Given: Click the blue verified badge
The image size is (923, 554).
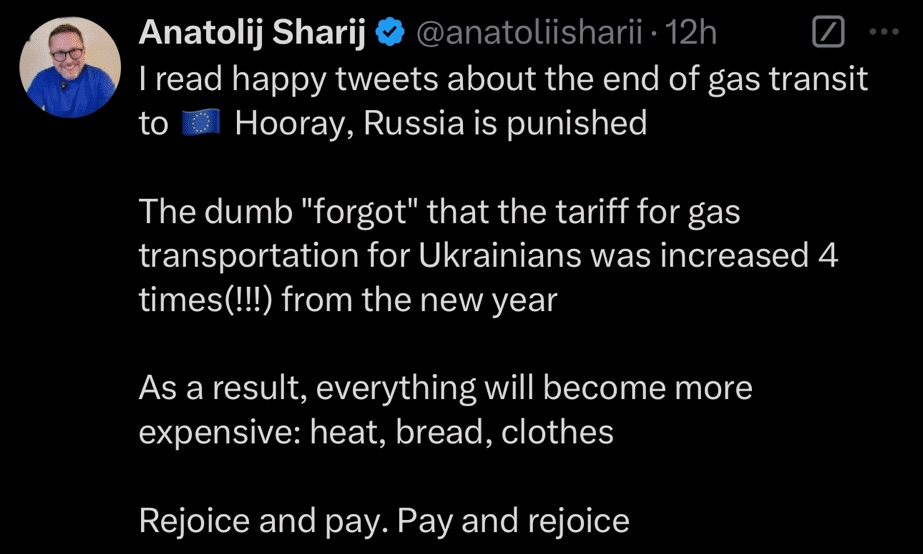Looking at the screenshot, I should (x=388, y=34).
